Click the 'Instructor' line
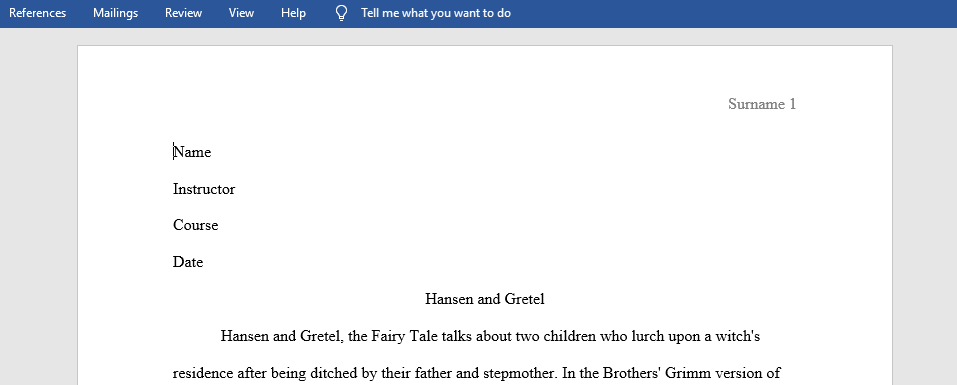Viewport: 957px width, 385px height. pos(204,189)
